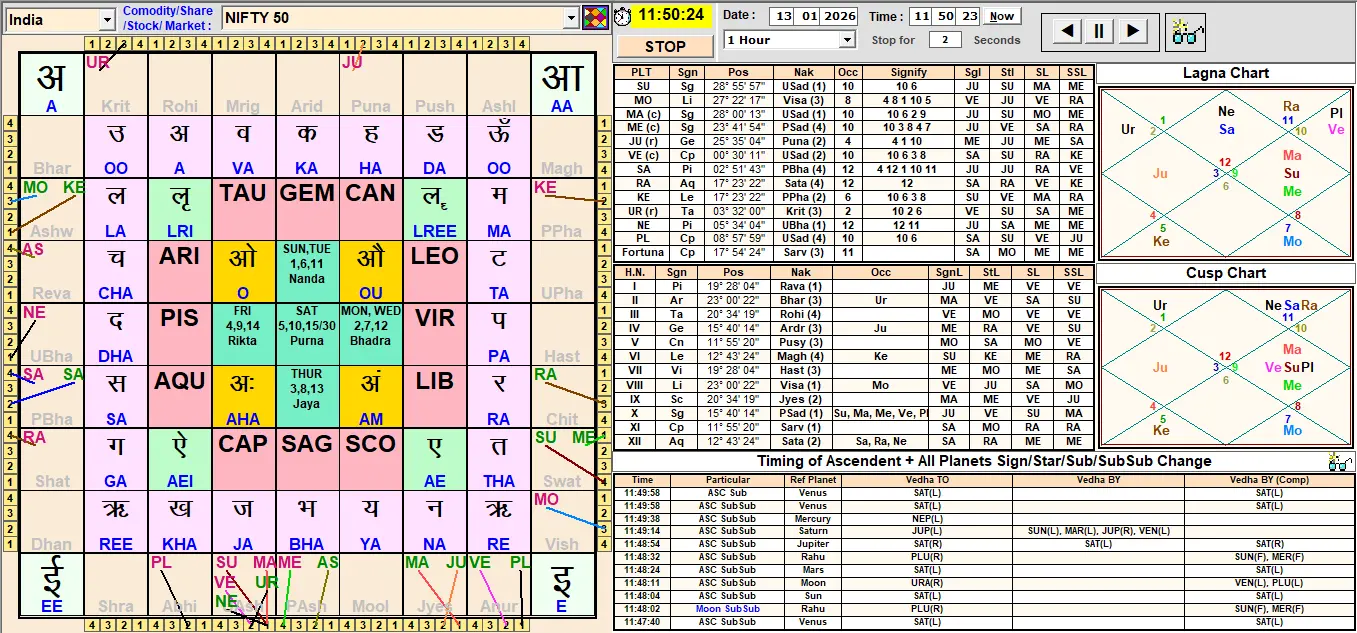Viewport: 1357px width, 633px height.
Task: Click the Lagna Chart header
Action: (1225, 73)
